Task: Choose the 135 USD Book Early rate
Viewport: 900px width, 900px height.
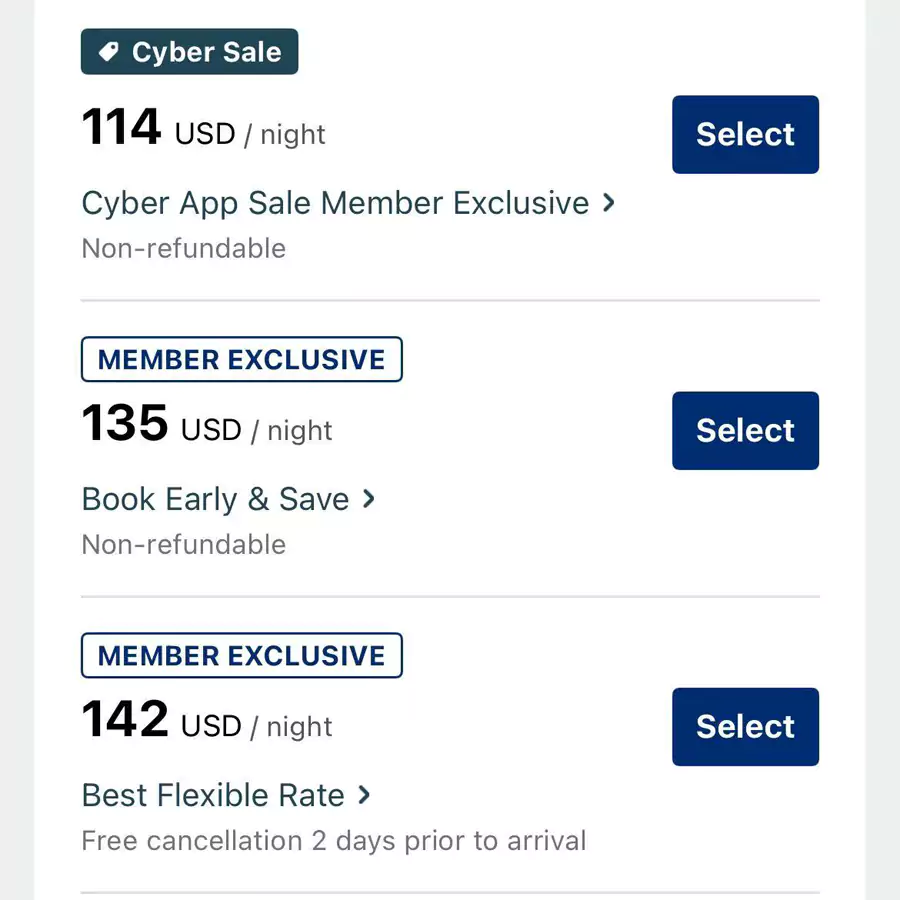Action: (745, 430)
